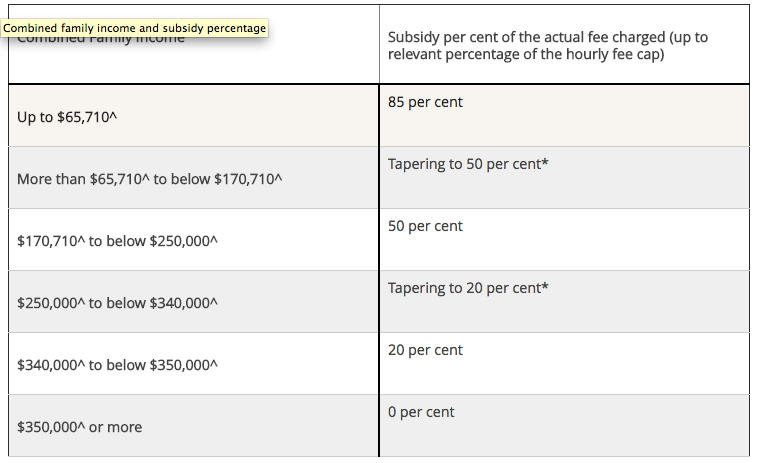Select the '20 per cent' subsidy cell
Screen dimensions: 759x463
(425, 350)
